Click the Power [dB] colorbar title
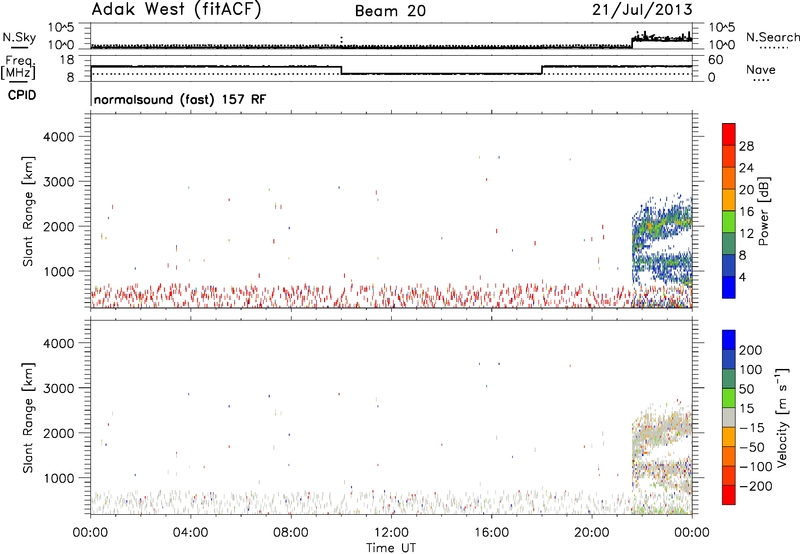 click(763, 211)
